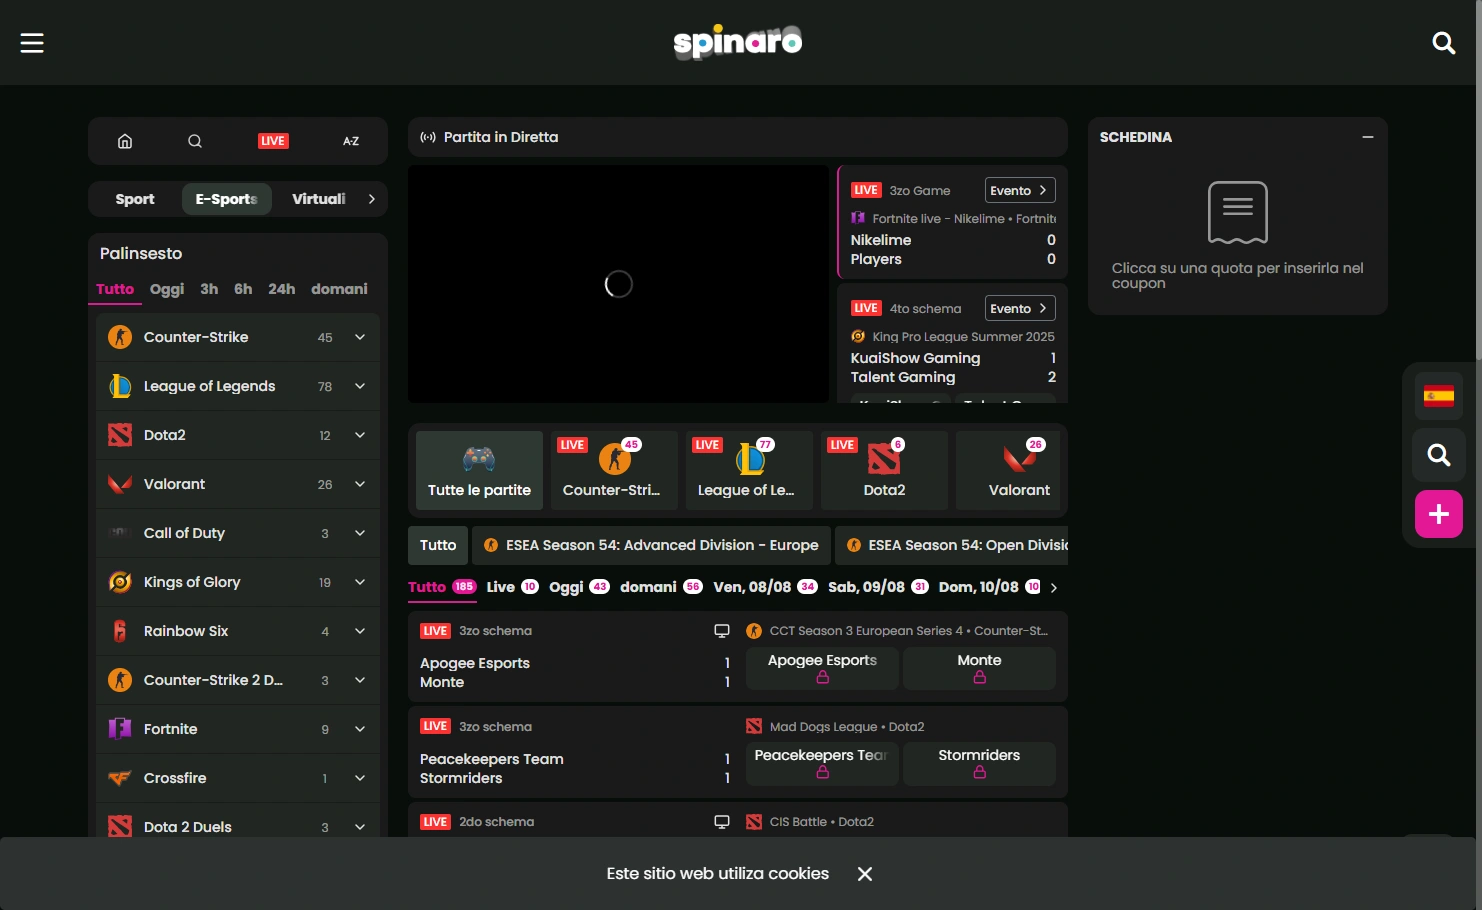Open the home icon in sidebar toolbar
Image resolution: width=1482 pixels, height=910 pixels.
pos(125,141)
